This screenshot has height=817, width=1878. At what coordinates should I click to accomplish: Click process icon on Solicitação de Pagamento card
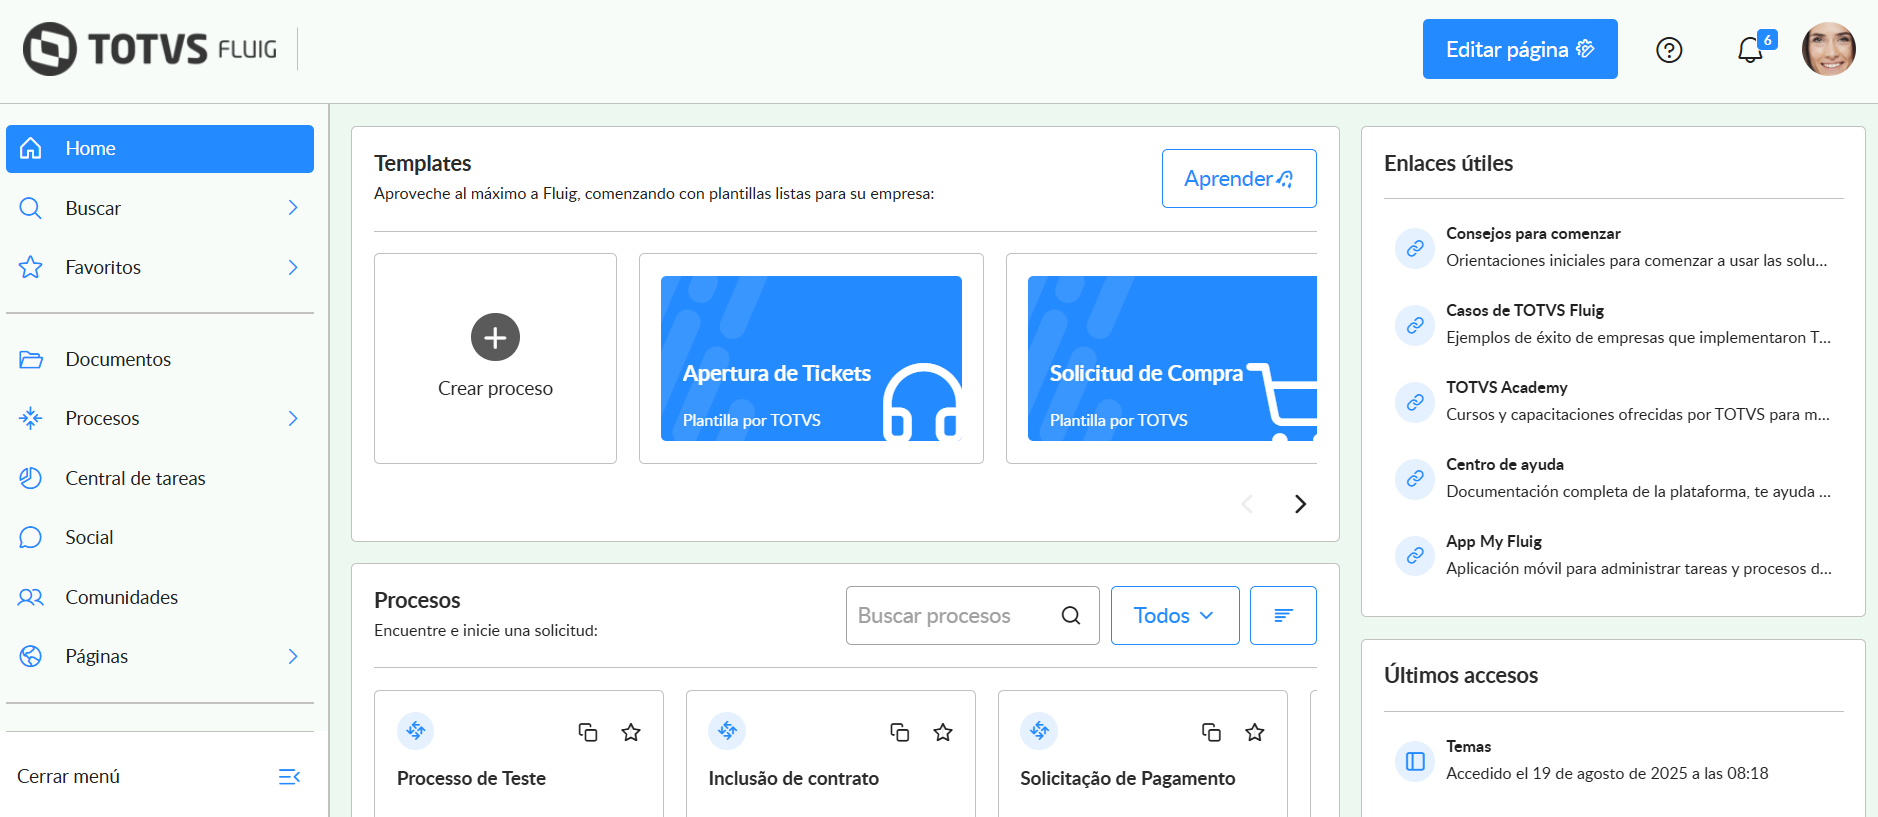tap(1039, 731)
